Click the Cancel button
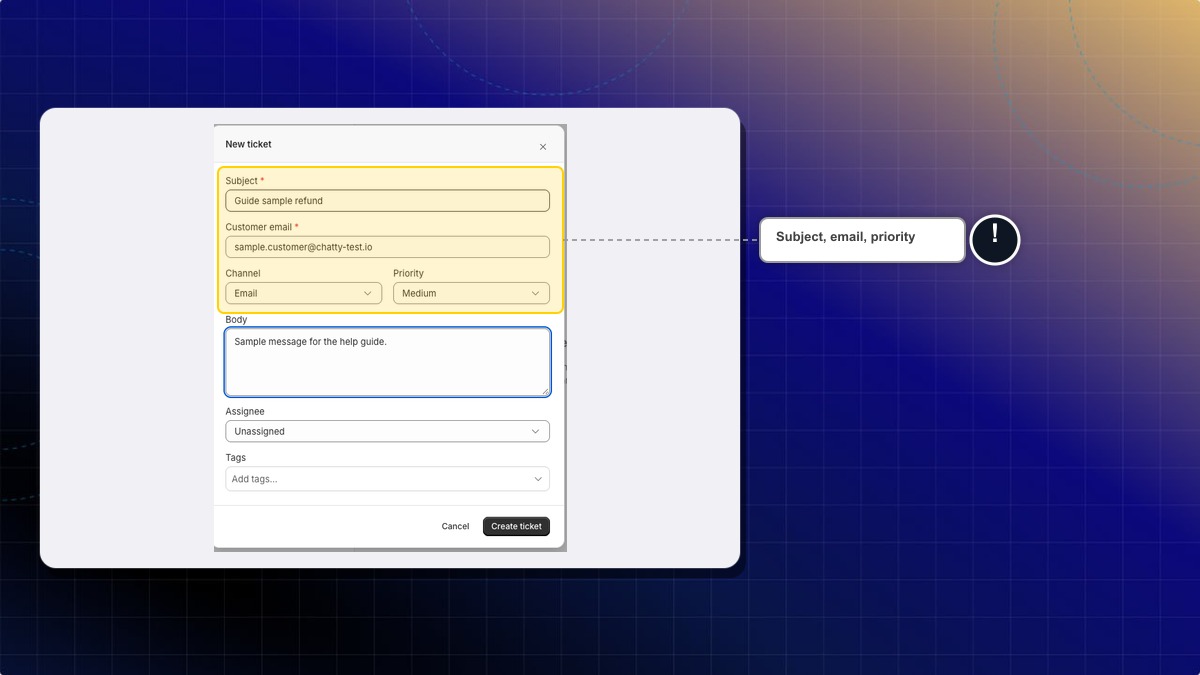The width and height of the screenshot is (1200, 675). 455,526
